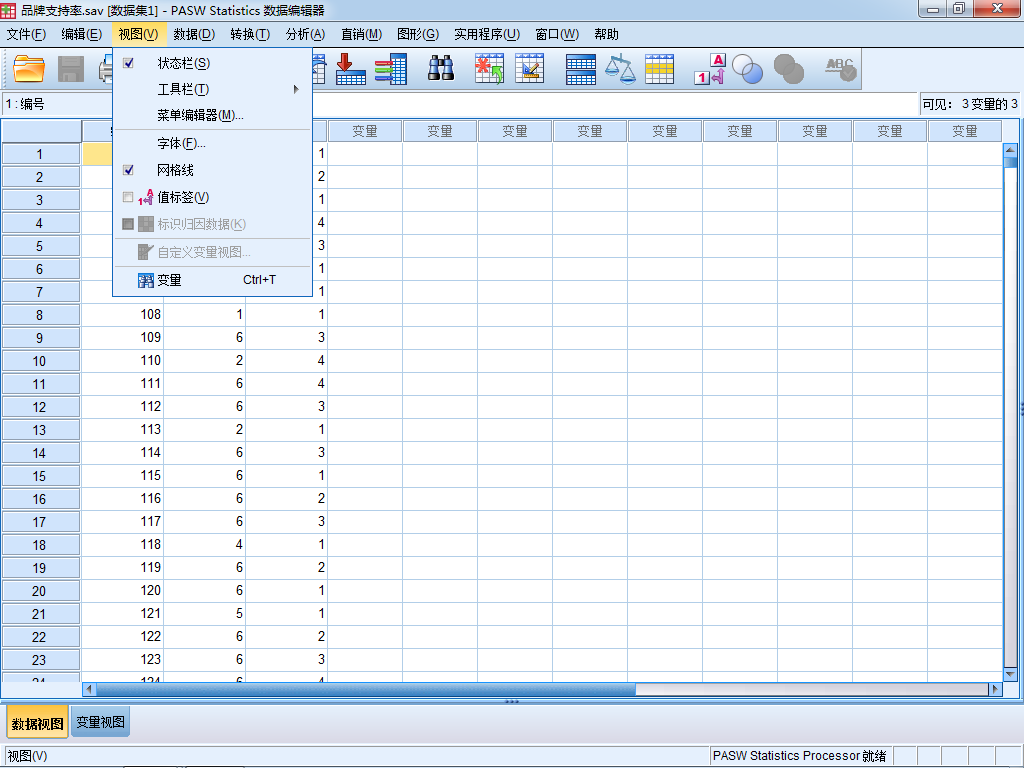Viewport: 1024px width, 768px height.
Task: Click the Save file floppy disk icon
Action: (71, 69)
